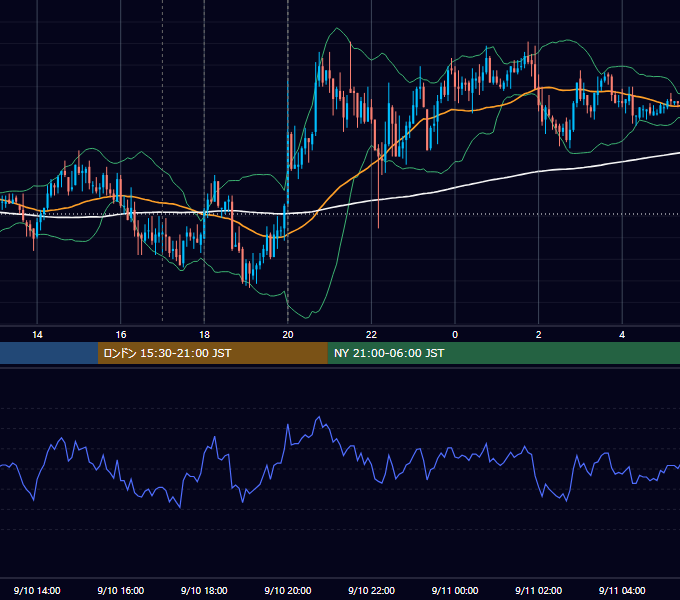Image resolution: width=680 pixels, height=600 pixels.
Task: Click the 9/11 00:00 time label
Action: click(x=455, y=590)
